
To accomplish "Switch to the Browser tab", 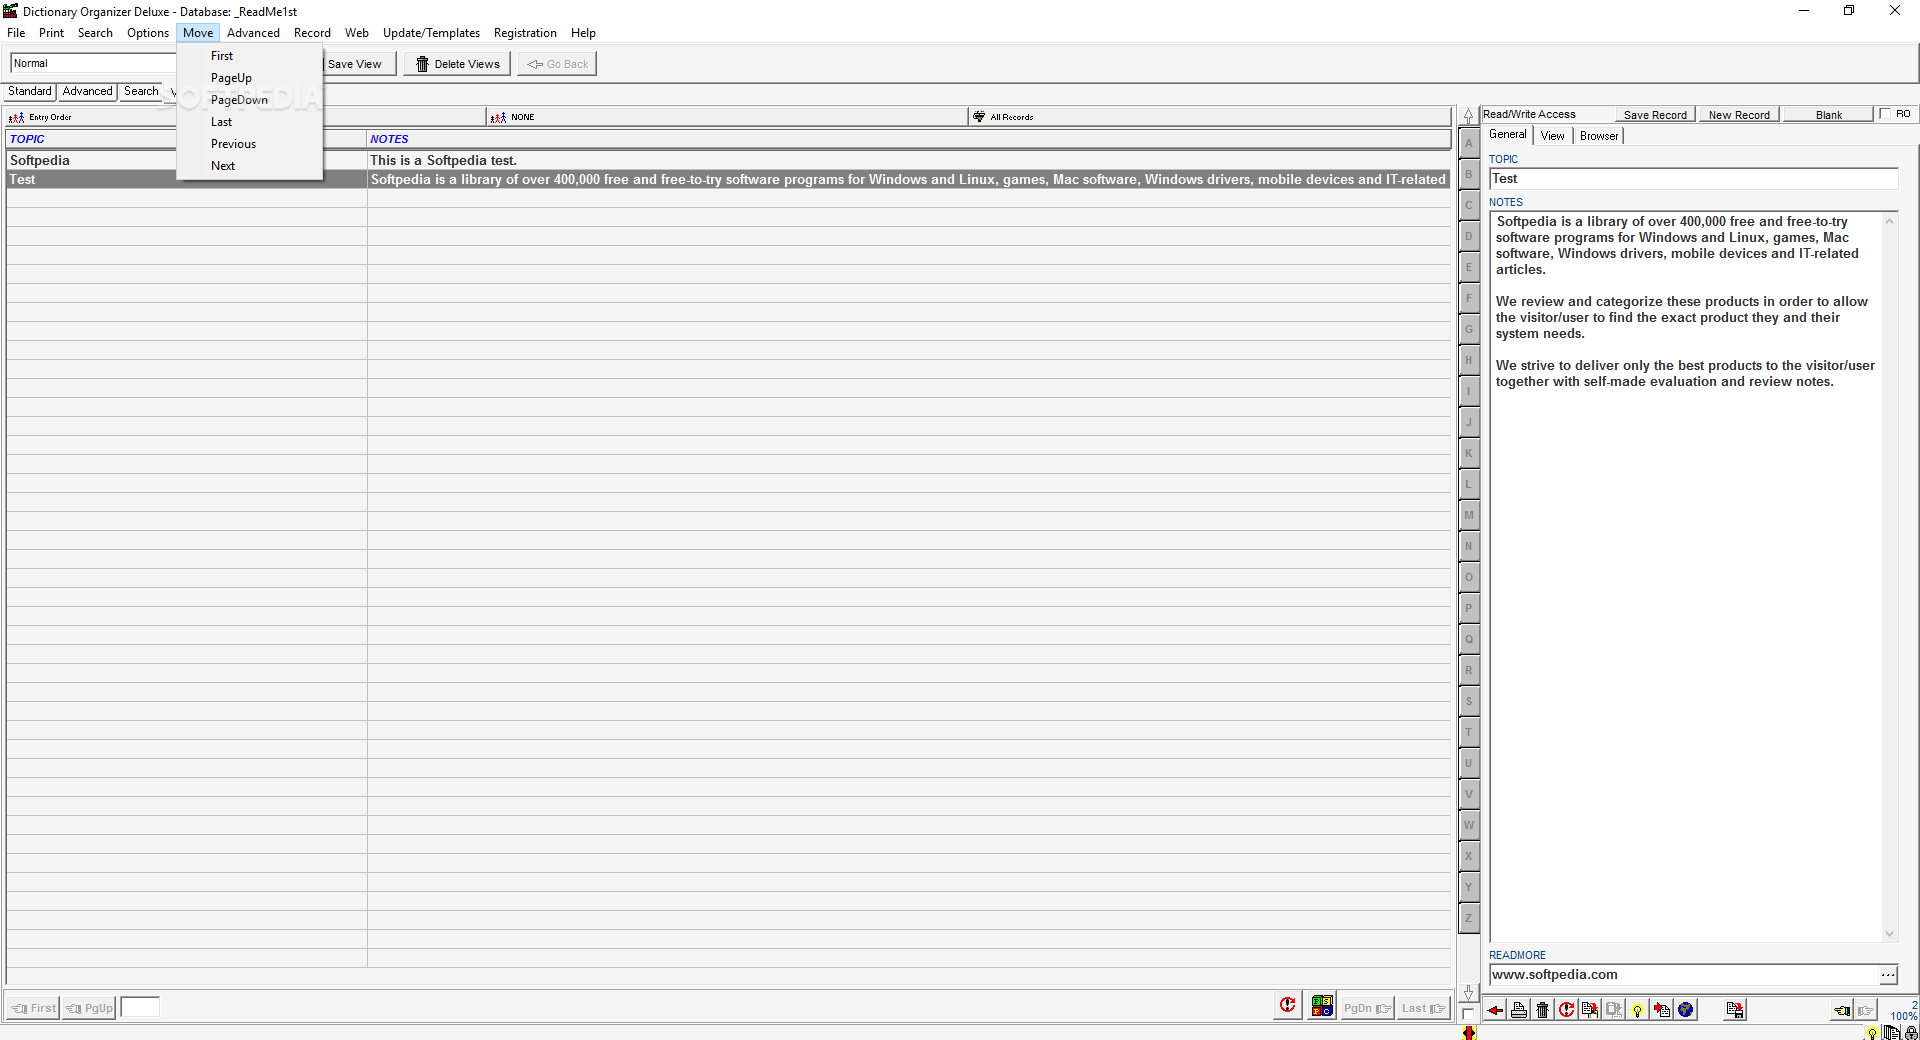I will tap(1599, 136).
